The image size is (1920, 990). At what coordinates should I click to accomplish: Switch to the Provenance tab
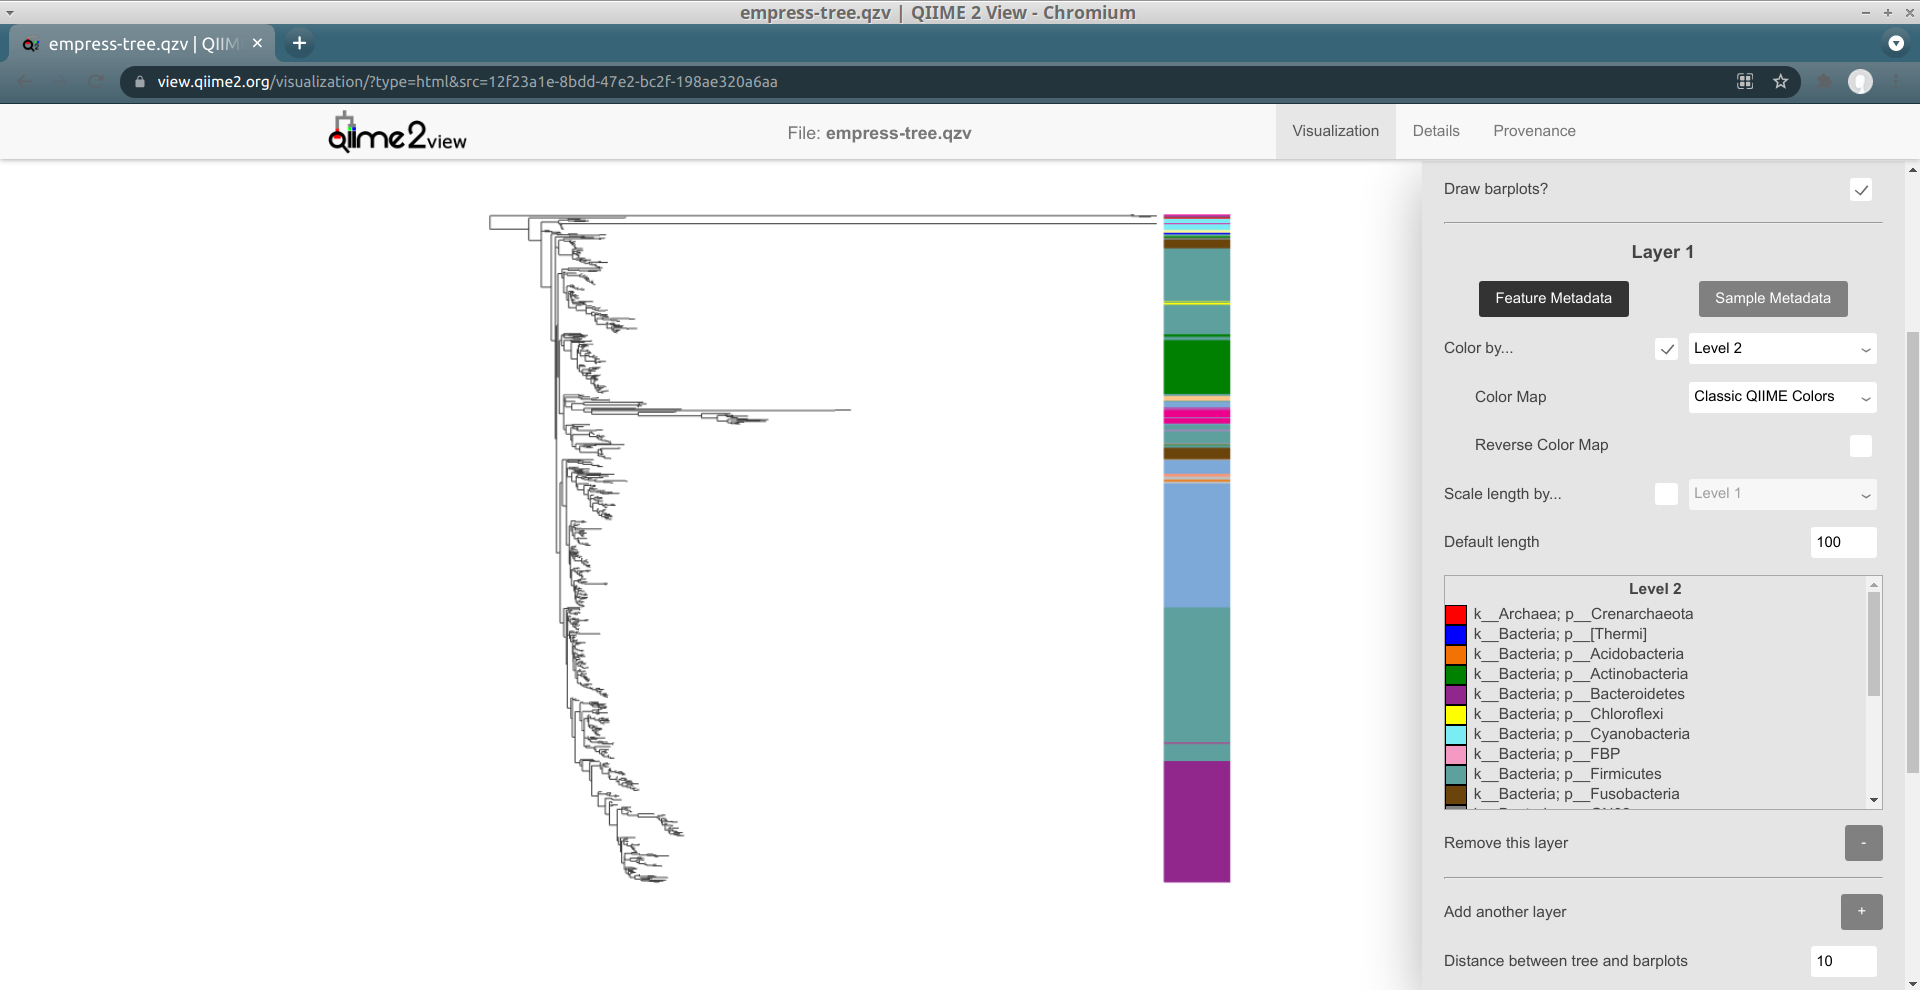1534,131
